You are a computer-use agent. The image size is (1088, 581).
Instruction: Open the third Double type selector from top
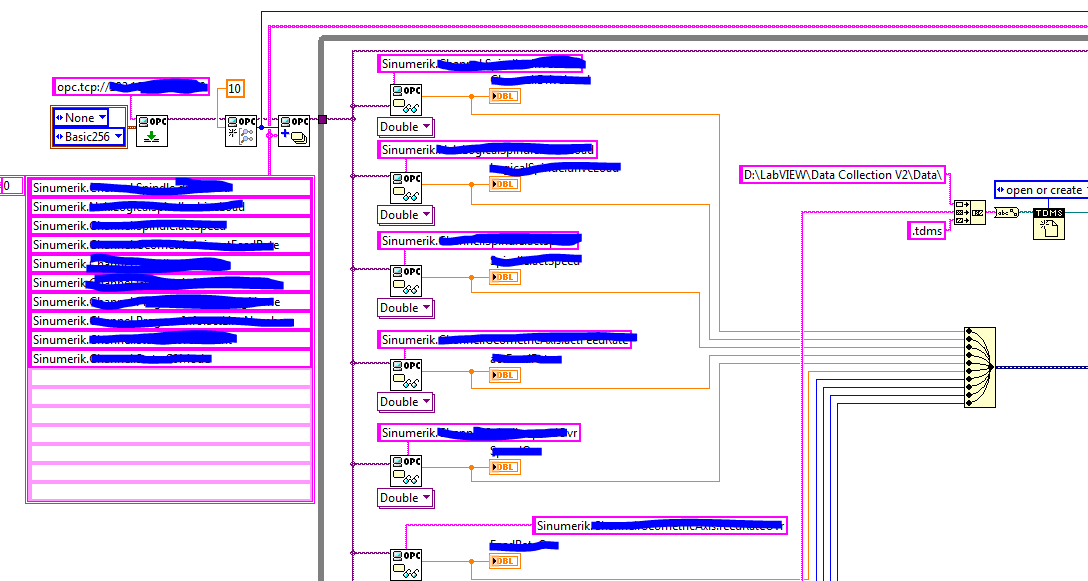[x=406, y=308]
